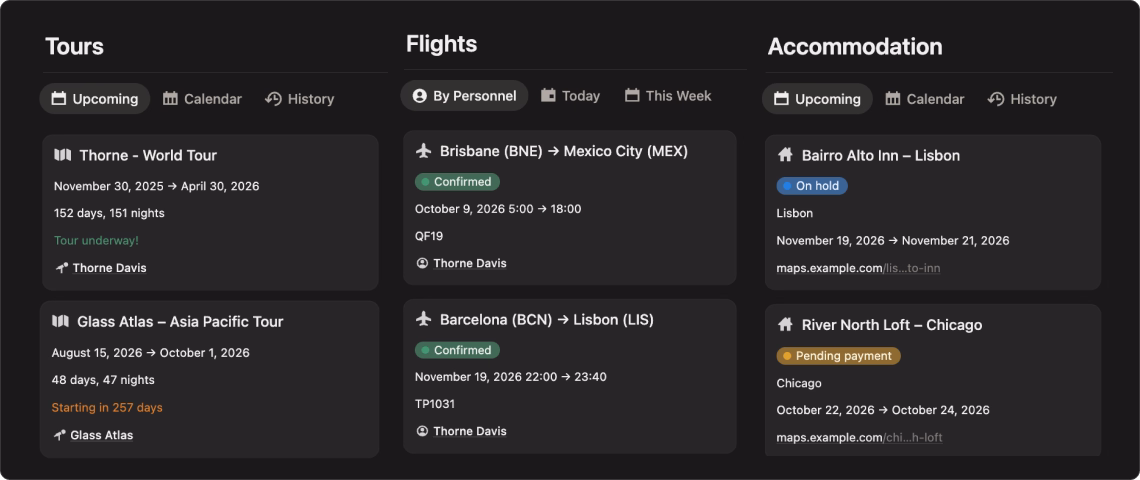The height and width of the screenshot is (480, 1140).
Task: Switch to the Accommodation Calendar tab
Action: click(x=925, y=99)
